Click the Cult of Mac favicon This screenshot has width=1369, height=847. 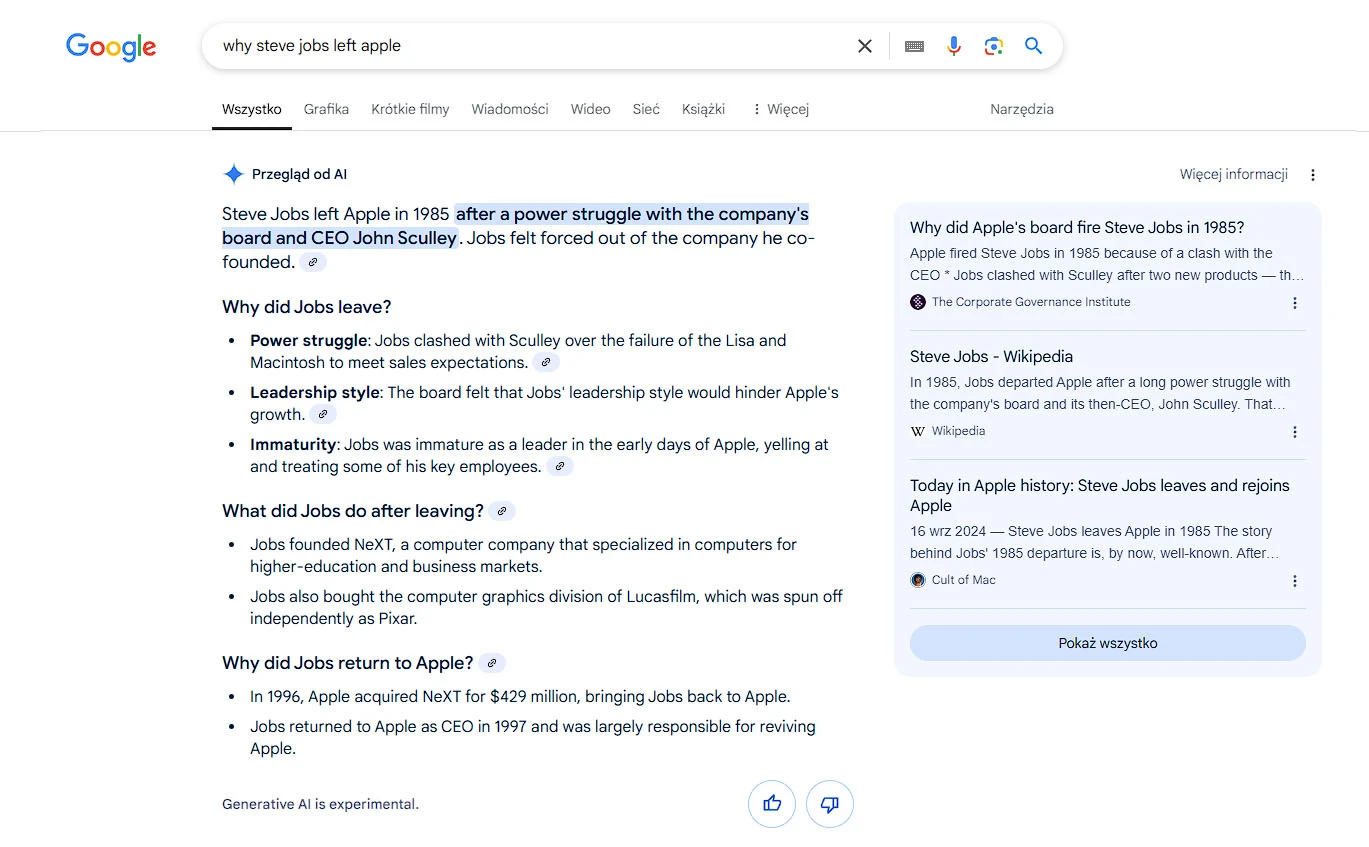pyautogui.click(x=918, y=580)
